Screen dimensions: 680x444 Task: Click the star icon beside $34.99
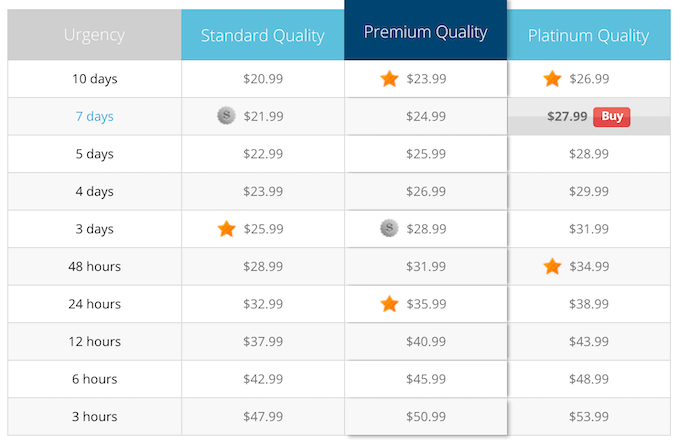552,266
